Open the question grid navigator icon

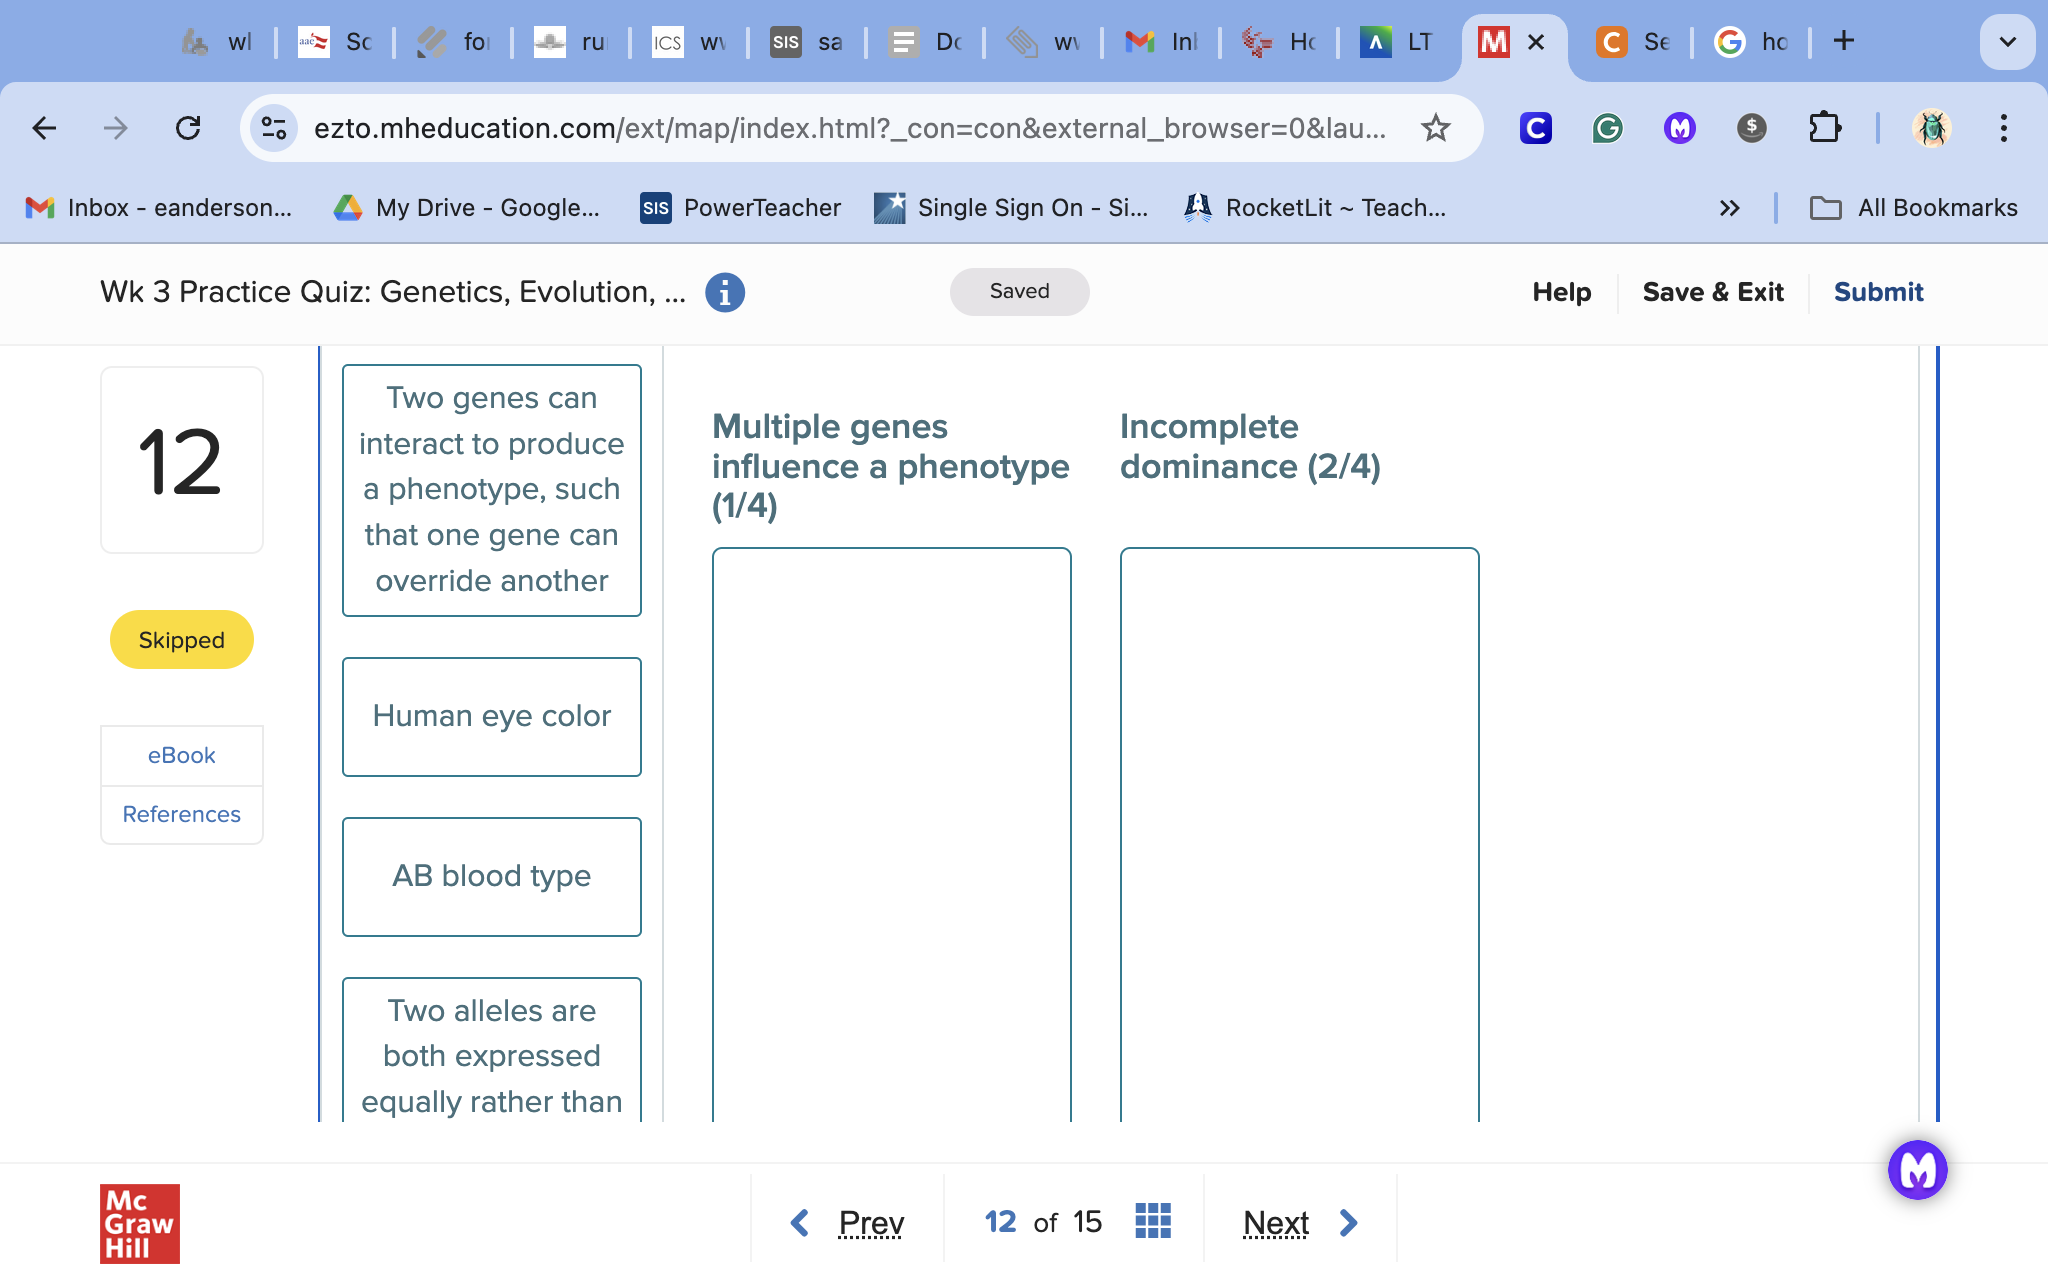tap(1153, 1221)
